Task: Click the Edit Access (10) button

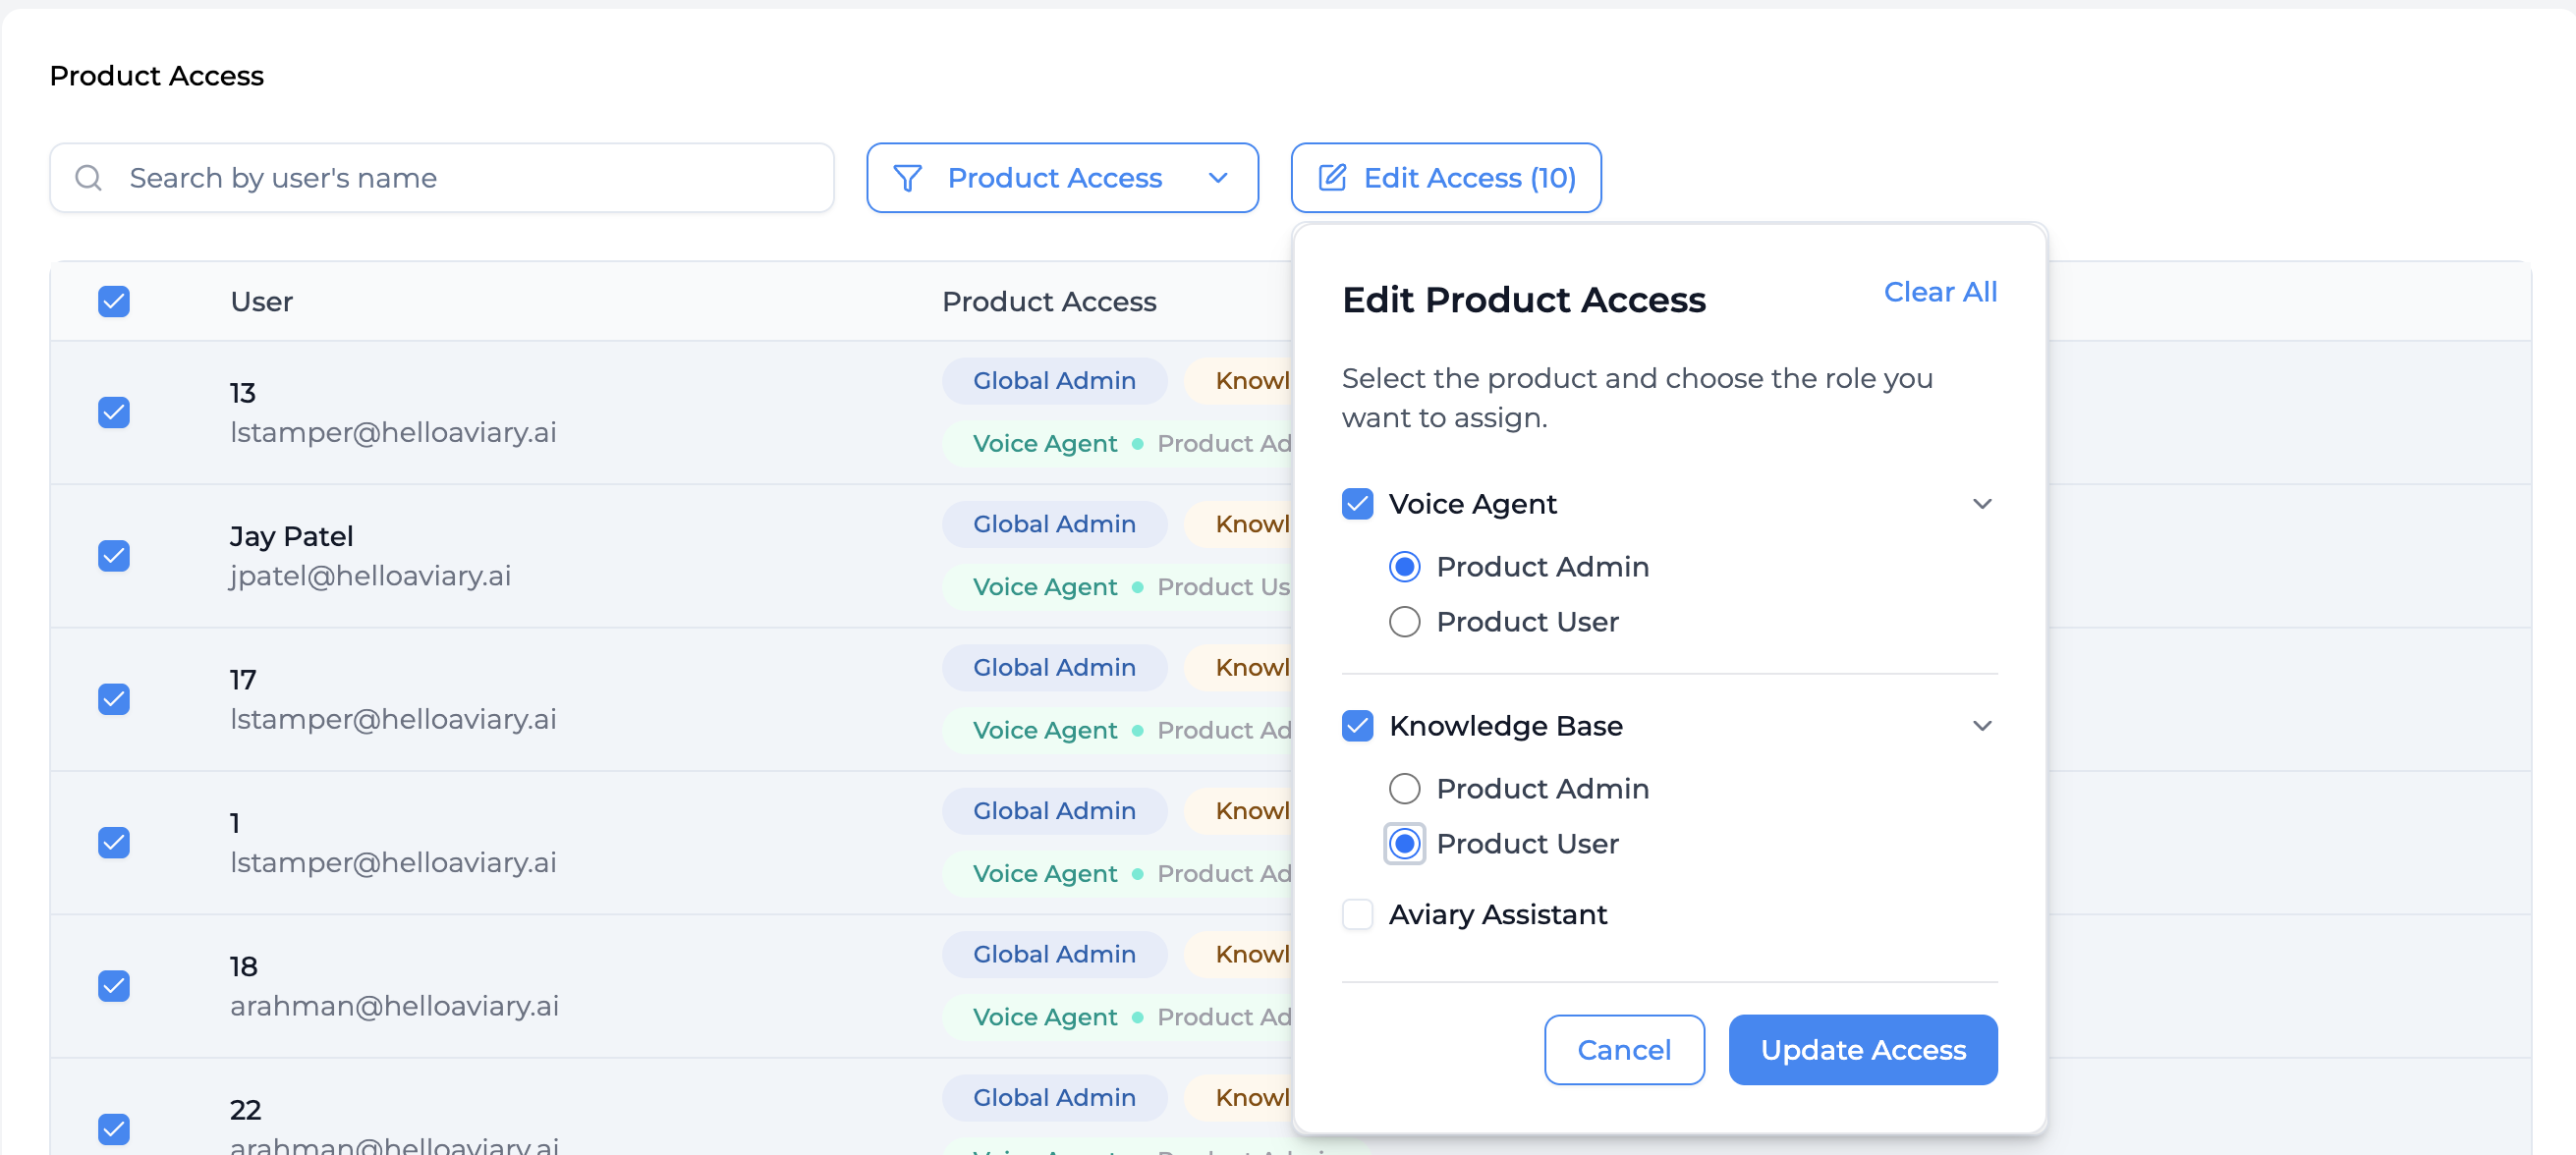Action: point(1445,178)
